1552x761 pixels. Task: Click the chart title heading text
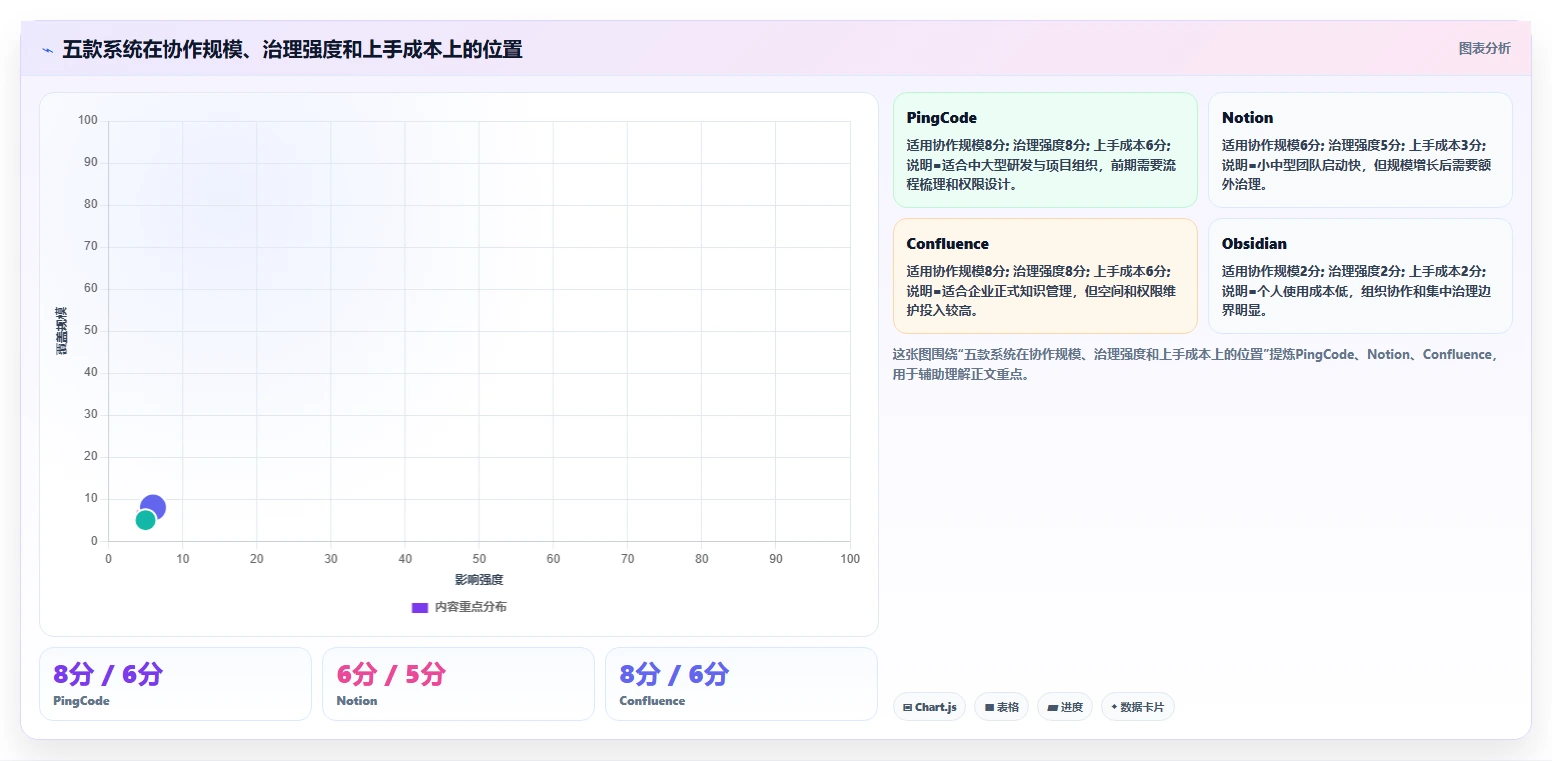292,50
